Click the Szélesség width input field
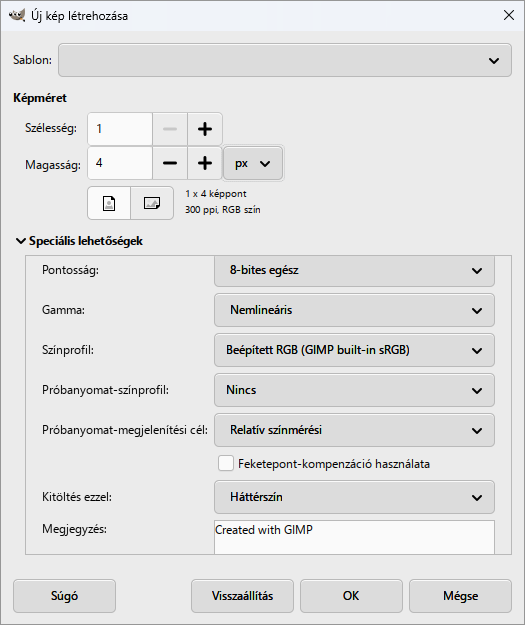The image size is (525, 625). [x=120, y=129]
